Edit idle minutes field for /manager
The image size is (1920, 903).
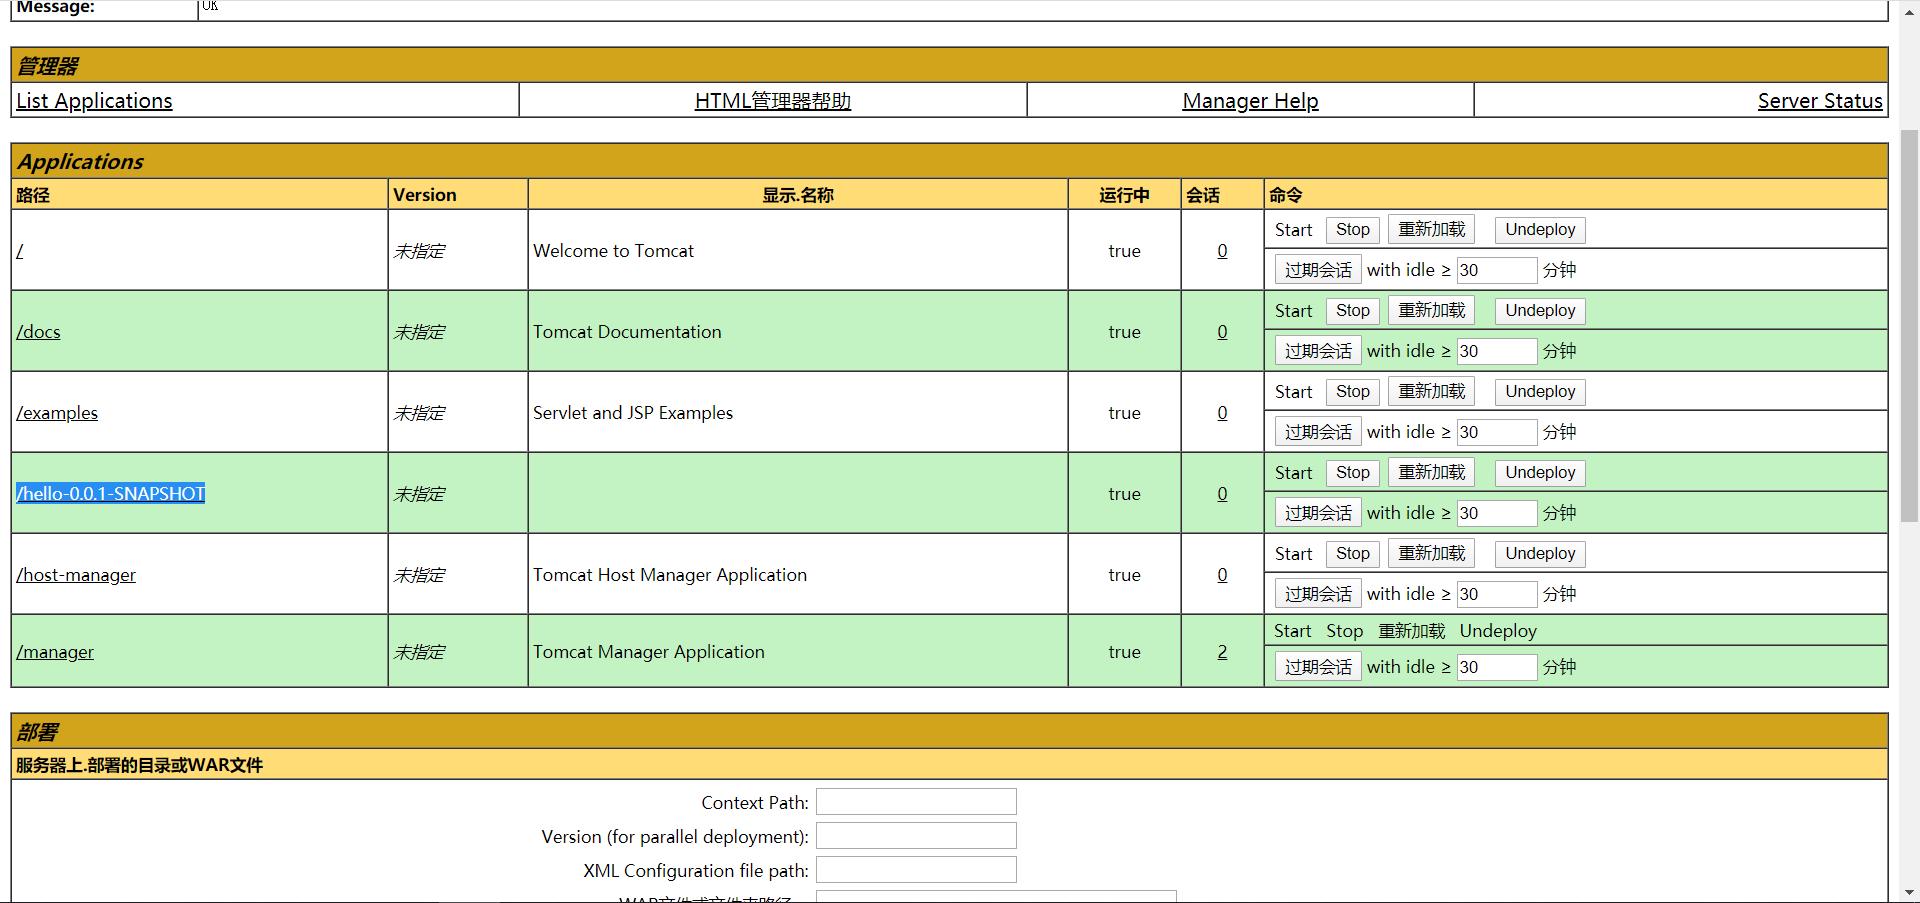[1496, 667]
